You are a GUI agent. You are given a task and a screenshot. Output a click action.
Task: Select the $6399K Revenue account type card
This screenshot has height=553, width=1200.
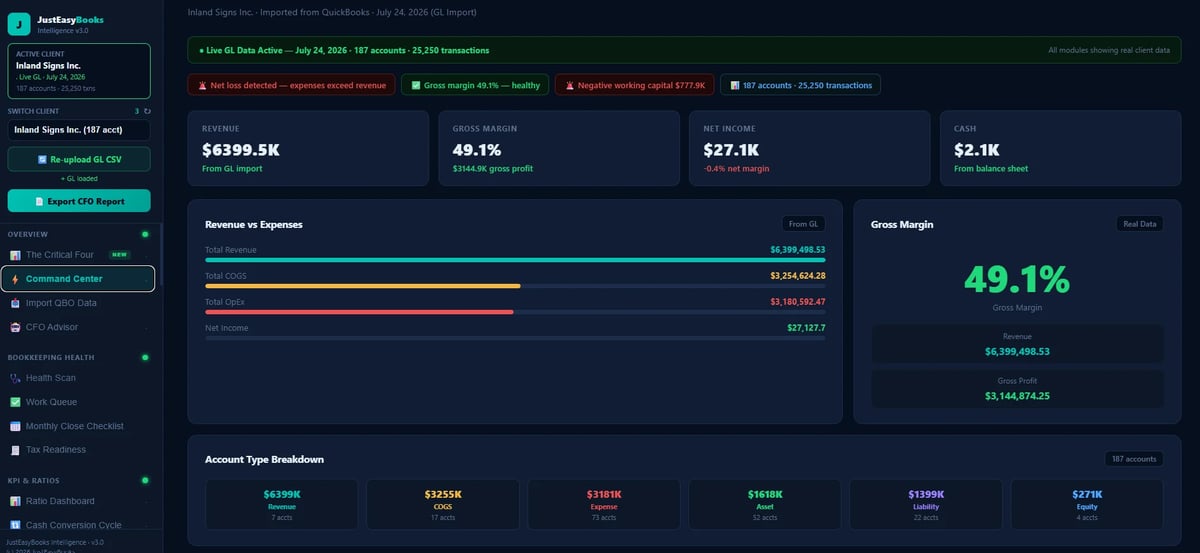(281, 504)
